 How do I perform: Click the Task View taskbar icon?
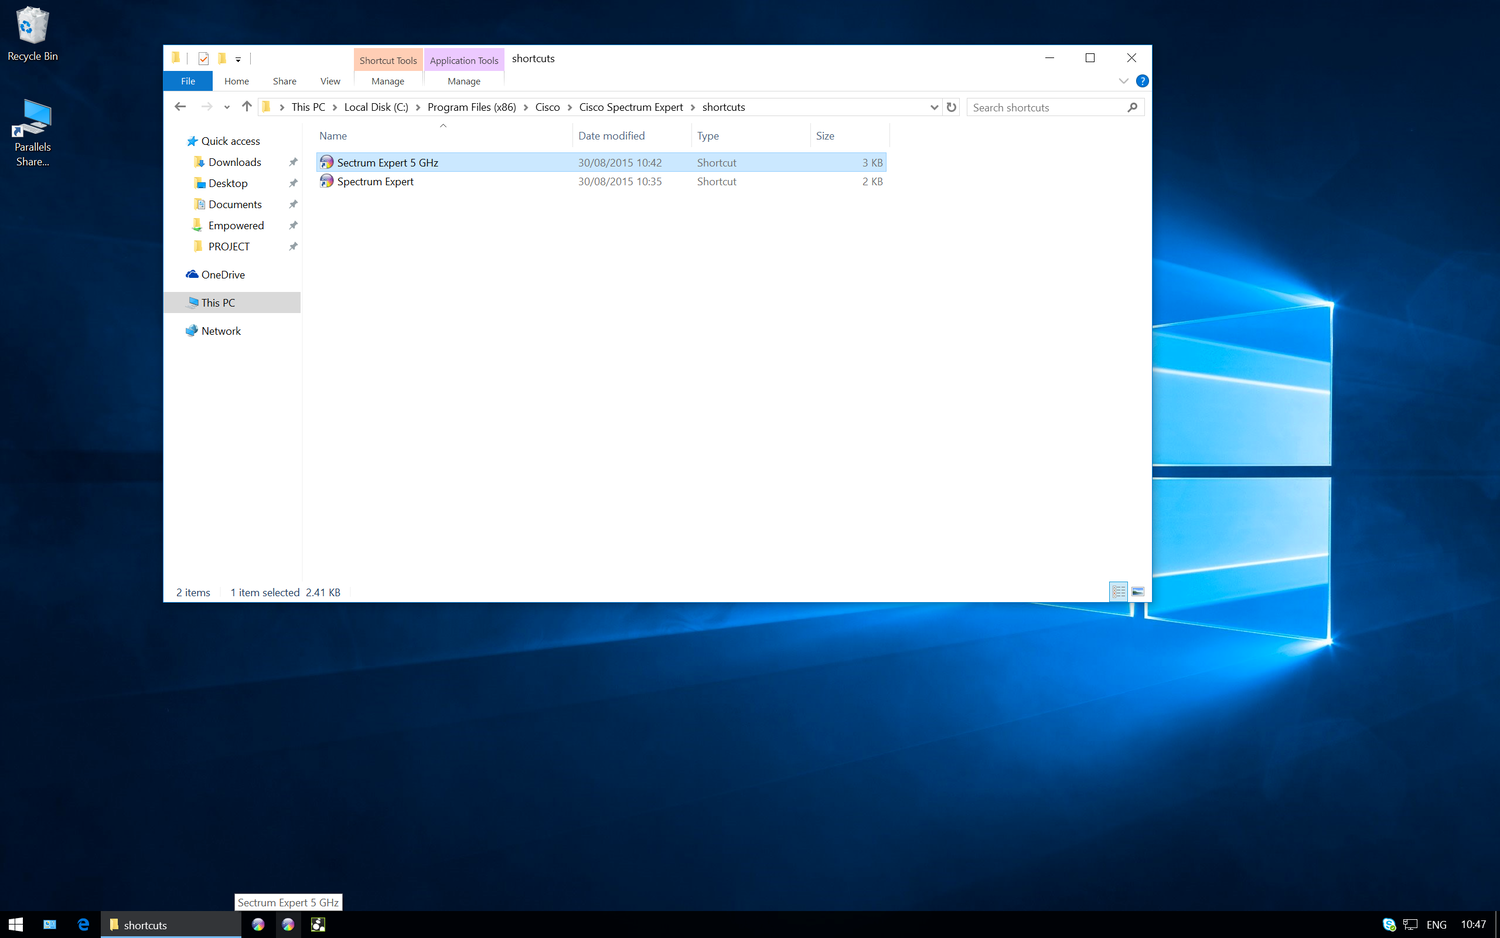click(x=49, y=925)
